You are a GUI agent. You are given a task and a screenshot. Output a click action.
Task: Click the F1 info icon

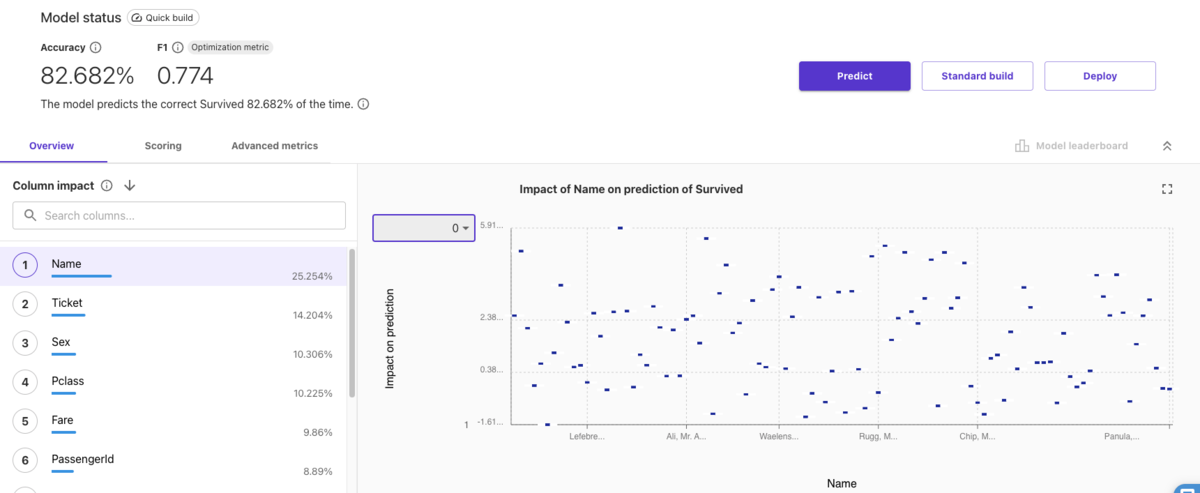coord(178,47)
